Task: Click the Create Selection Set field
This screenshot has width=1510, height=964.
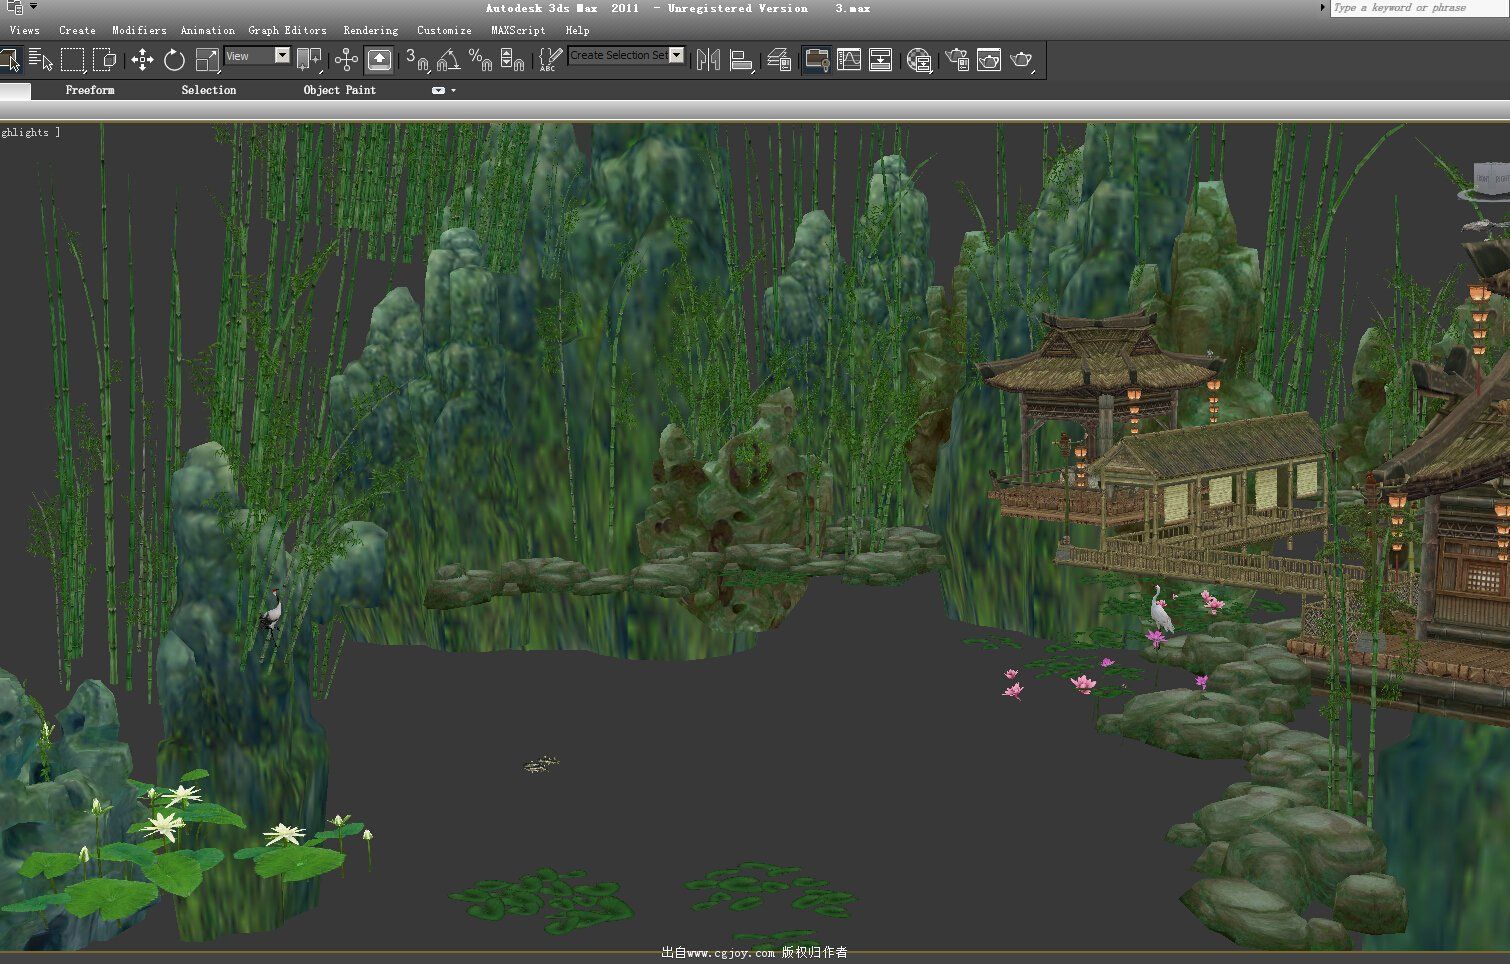Action: pos(618,56)
